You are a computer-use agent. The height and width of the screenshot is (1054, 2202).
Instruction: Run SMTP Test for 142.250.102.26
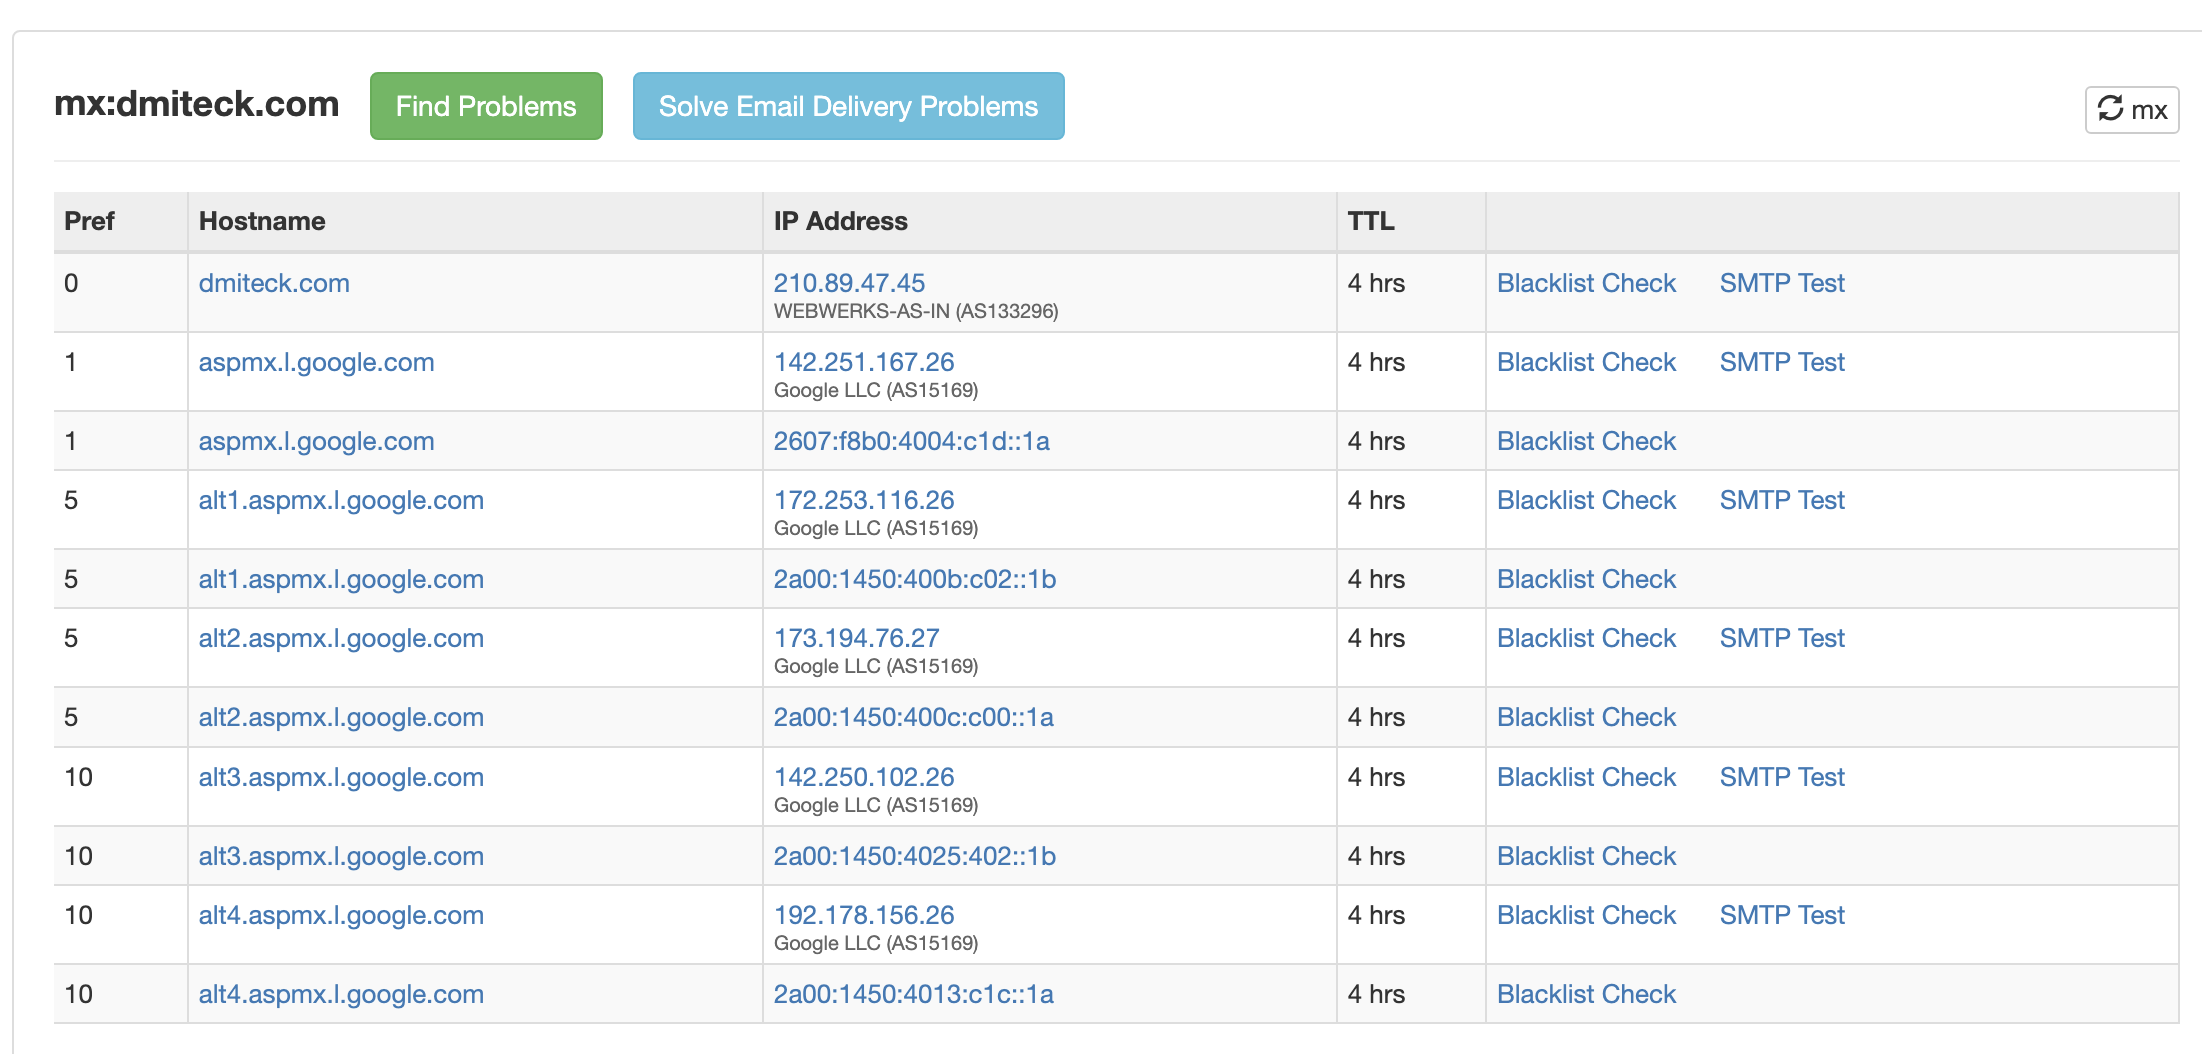(1781, 777)
